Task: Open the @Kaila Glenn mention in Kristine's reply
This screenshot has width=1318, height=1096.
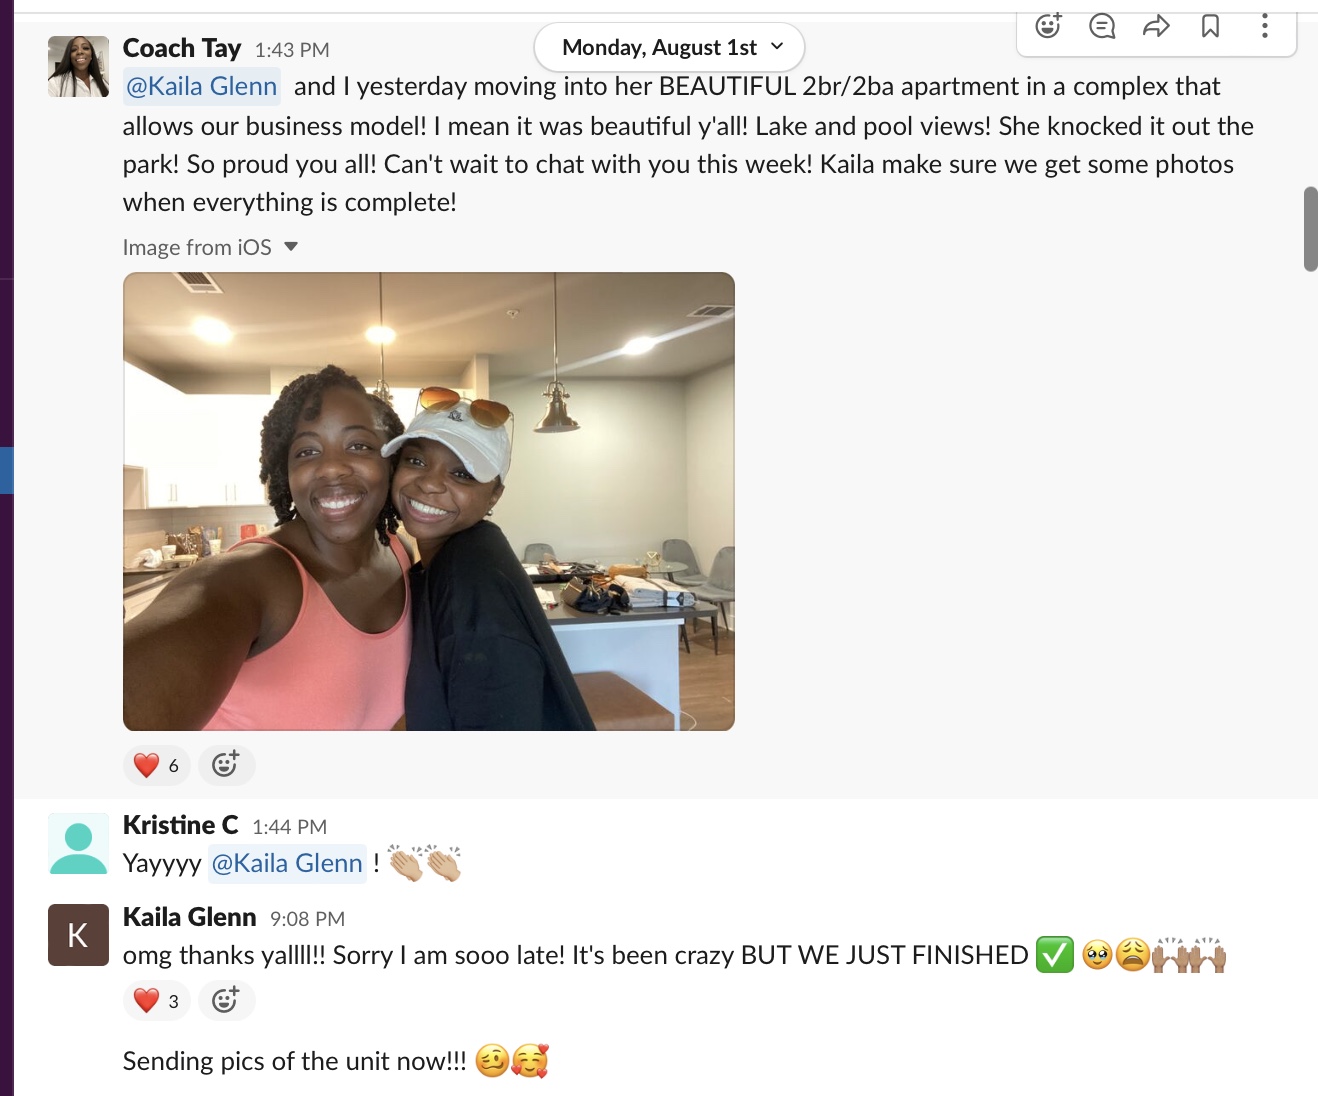Action: 287,863
